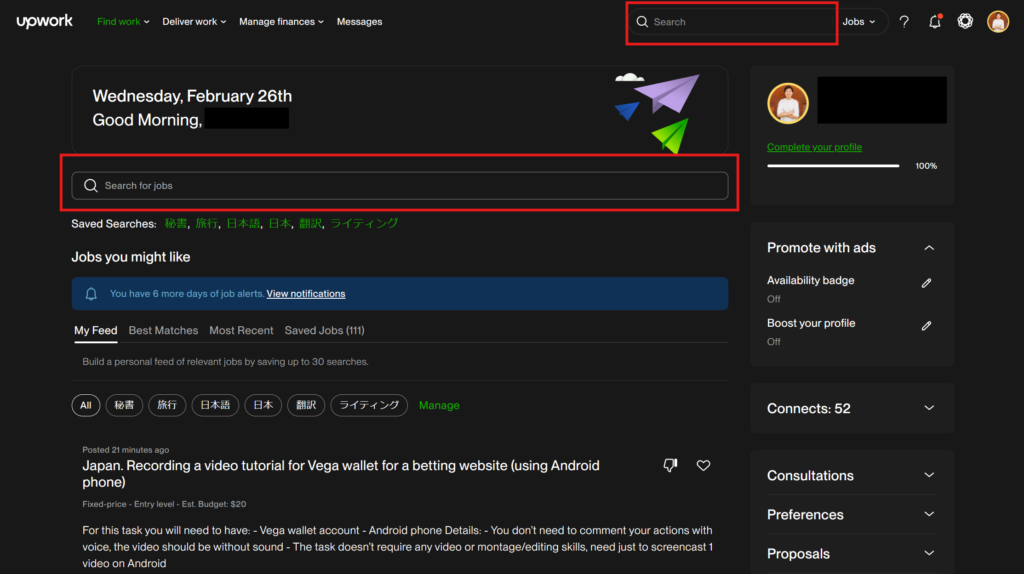The width and height of the screenshot is (1024, 574).
Task: Open the help question mark icon
Action: click(x=904, y=22)
